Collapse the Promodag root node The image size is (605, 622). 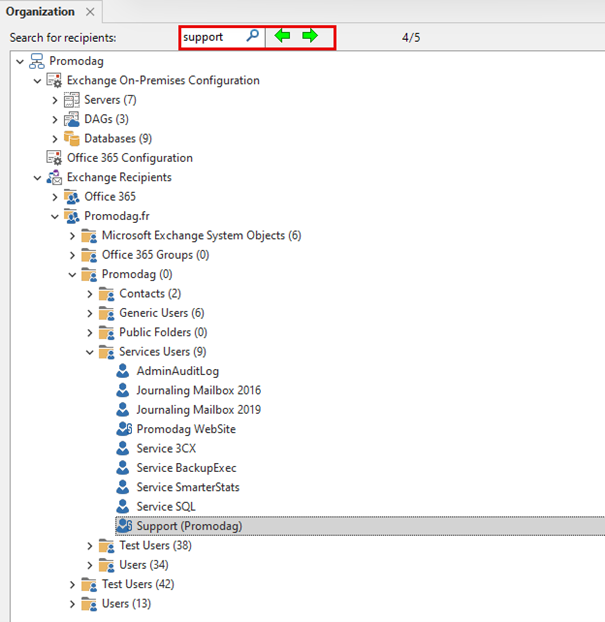pos(20,61)
